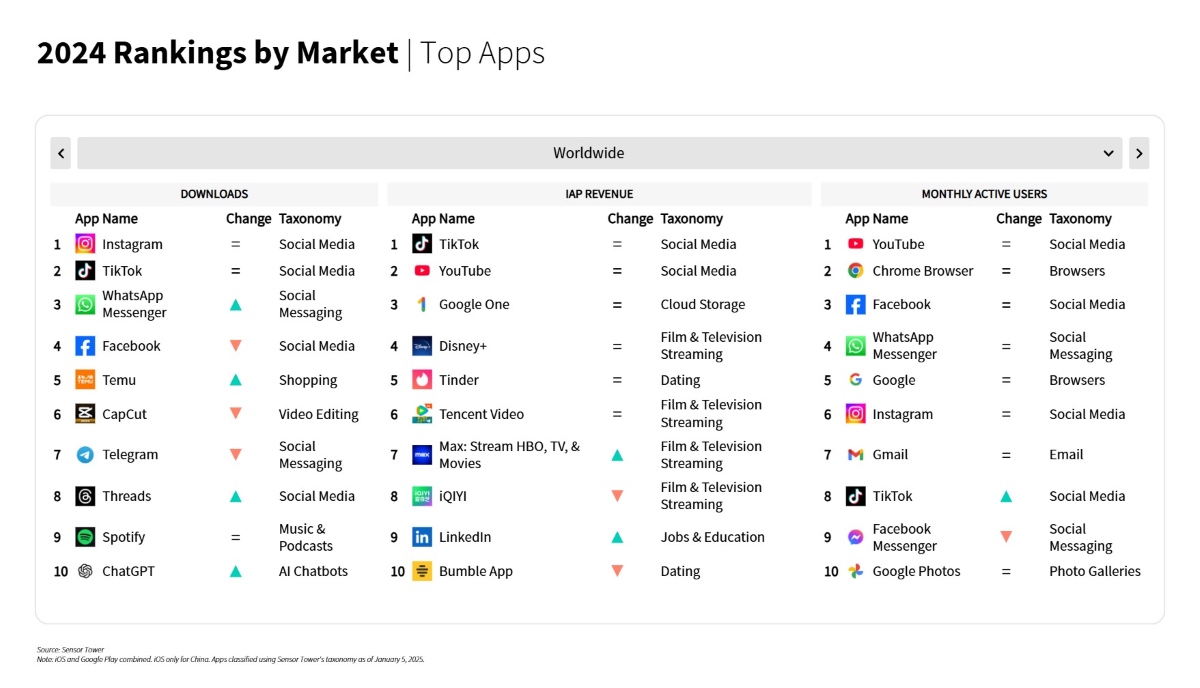Click the Gmail app icon
Viewport: 1200px width, 688px height.
click(x=855, y=454)
